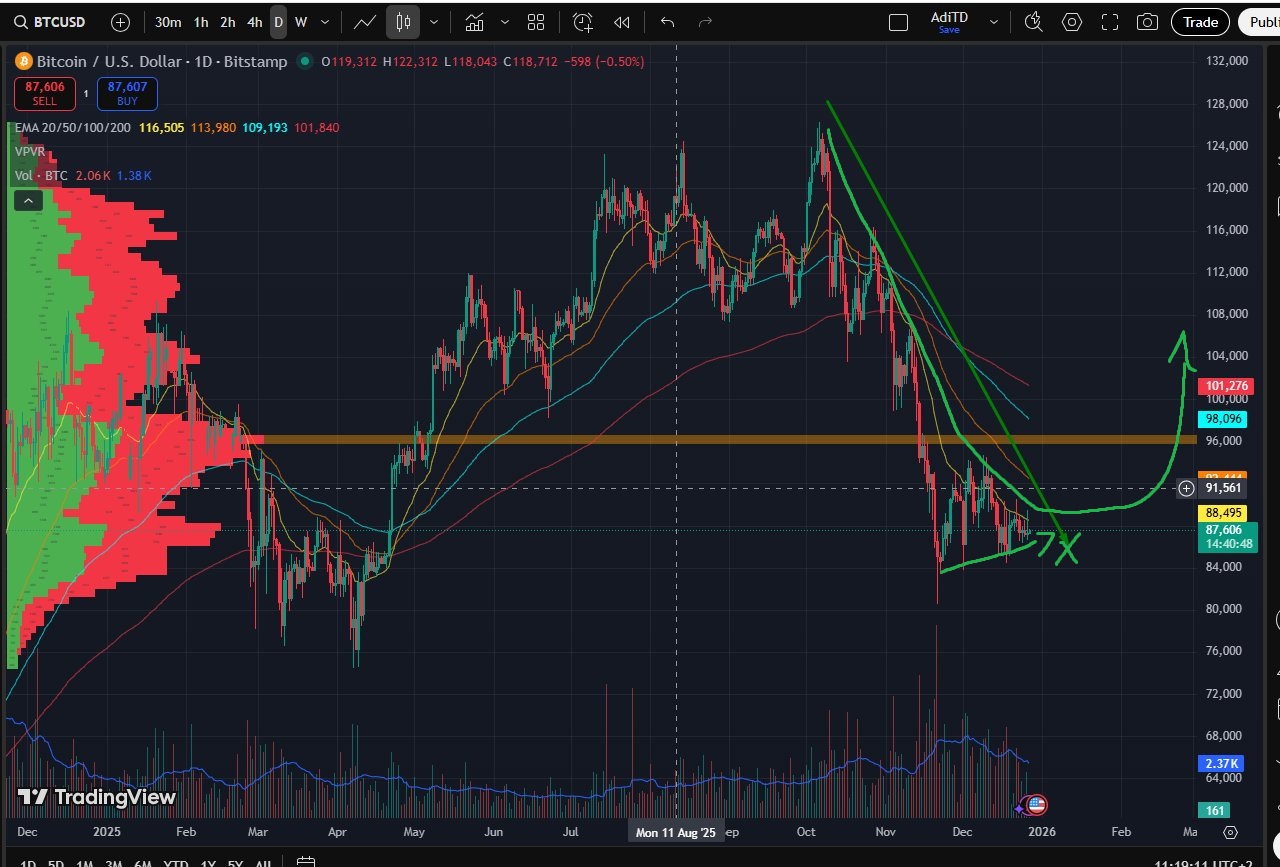
Task: Undo the last chart action
Action: click(668, 22)
